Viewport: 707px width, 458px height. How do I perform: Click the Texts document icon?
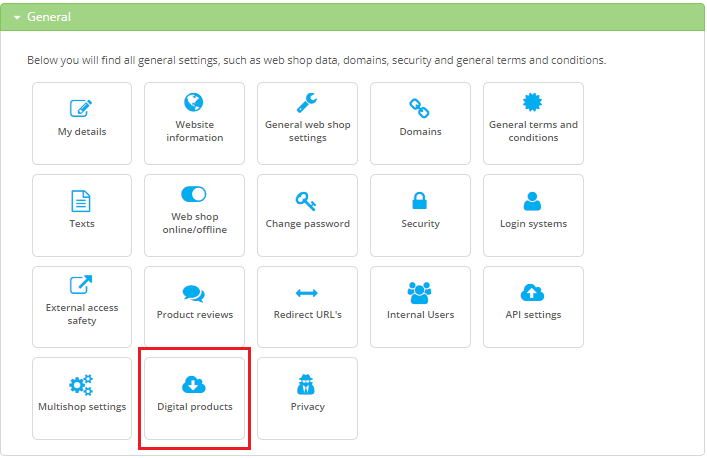[x=81, y=201]
